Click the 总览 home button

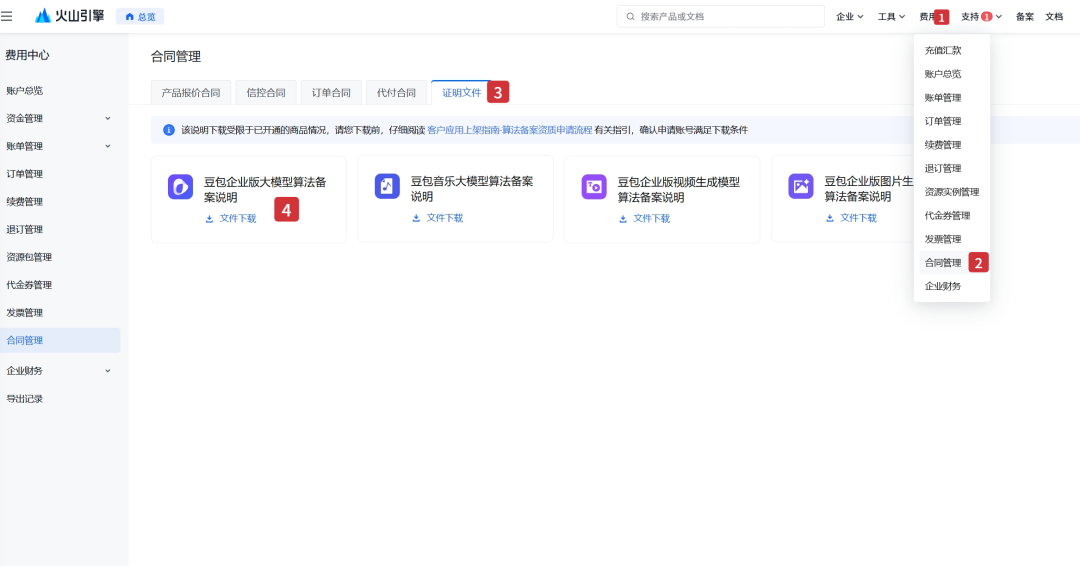pos(140,17)
